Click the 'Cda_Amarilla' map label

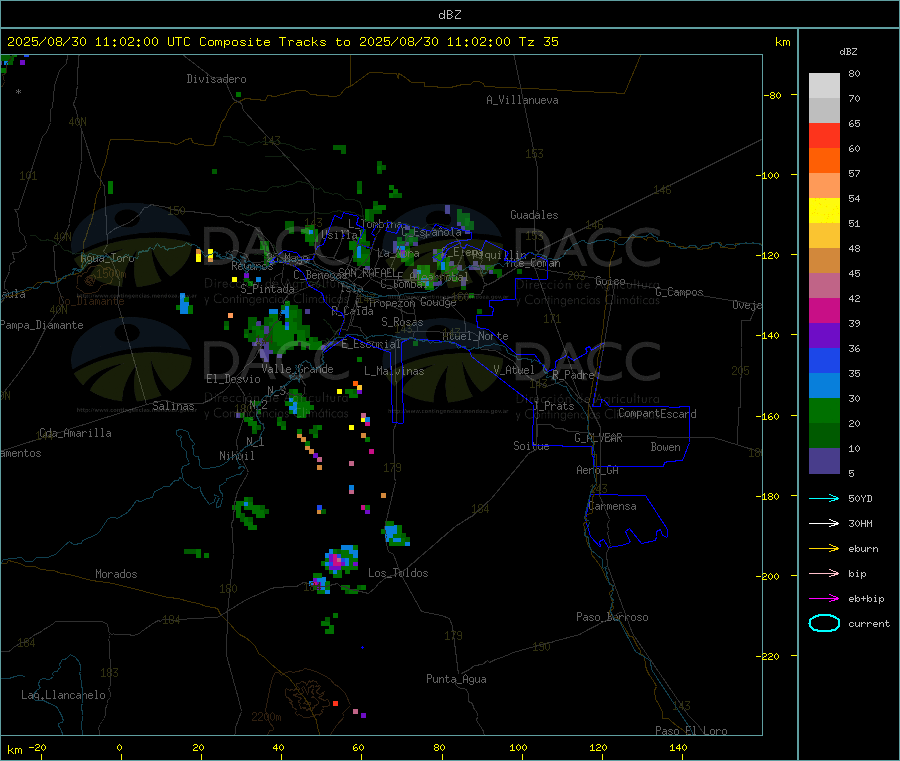click(x=75, y=433)
